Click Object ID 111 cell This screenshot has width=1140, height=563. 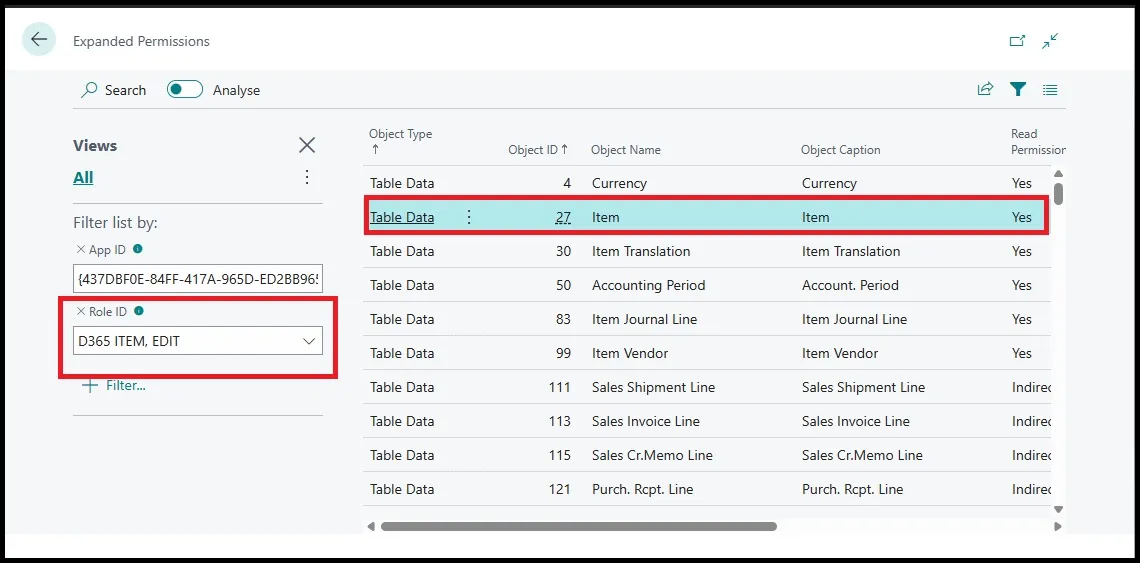[560, 388]
